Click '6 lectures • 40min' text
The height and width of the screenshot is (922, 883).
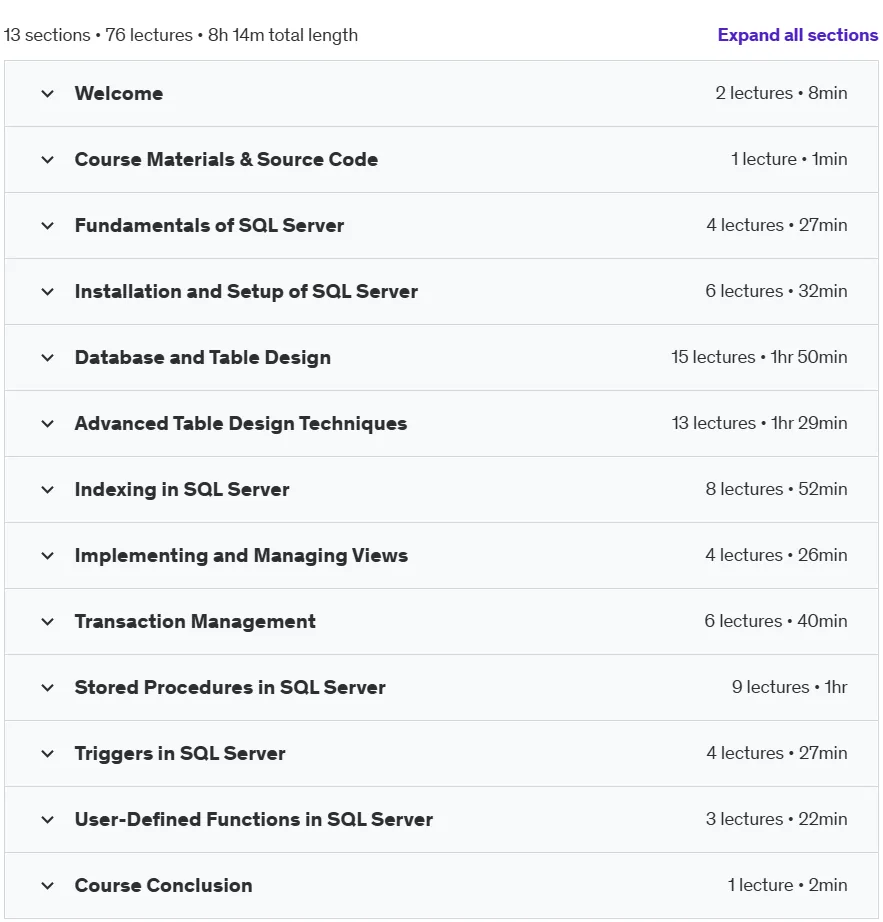776,621
